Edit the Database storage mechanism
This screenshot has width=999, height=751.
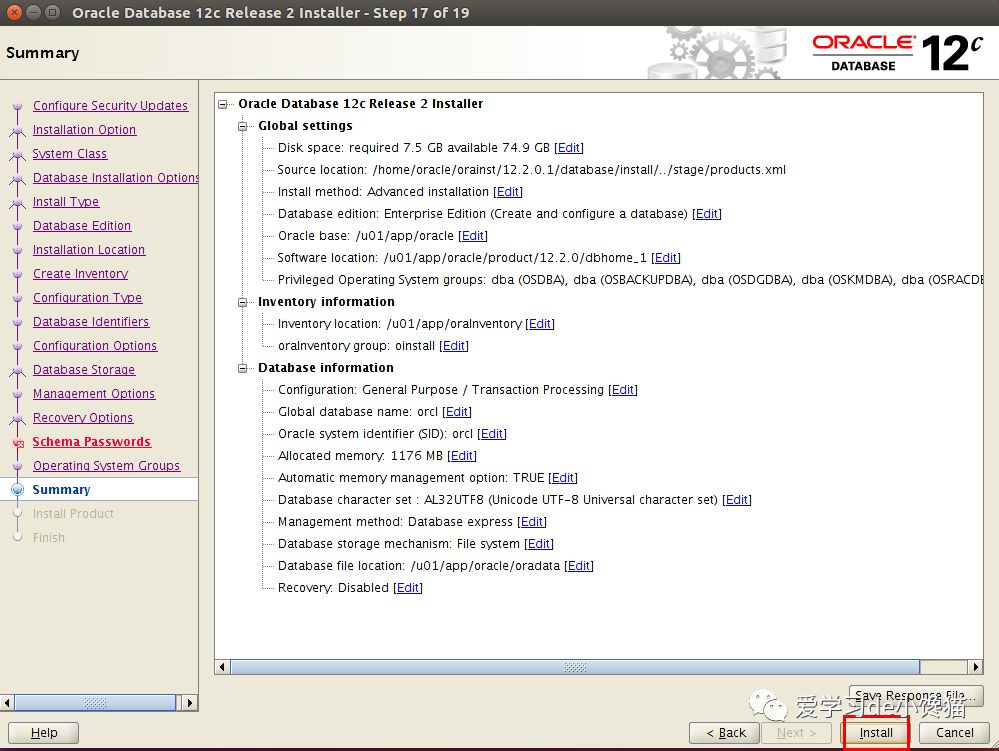click(539, 544)
